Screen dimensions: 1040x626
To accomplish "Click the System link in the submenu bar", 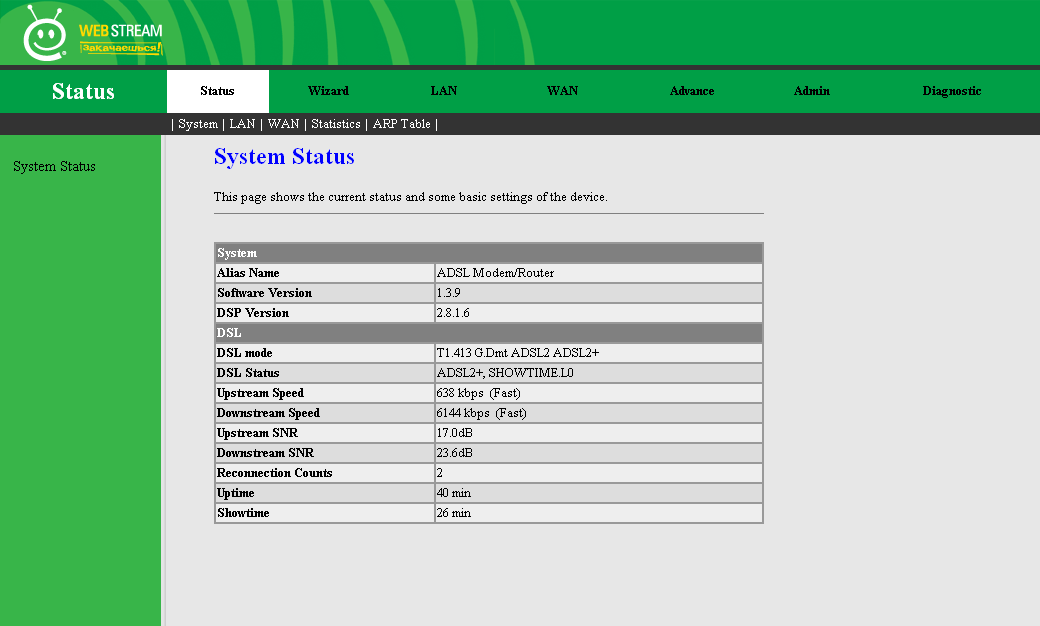I will pos(198,124).
